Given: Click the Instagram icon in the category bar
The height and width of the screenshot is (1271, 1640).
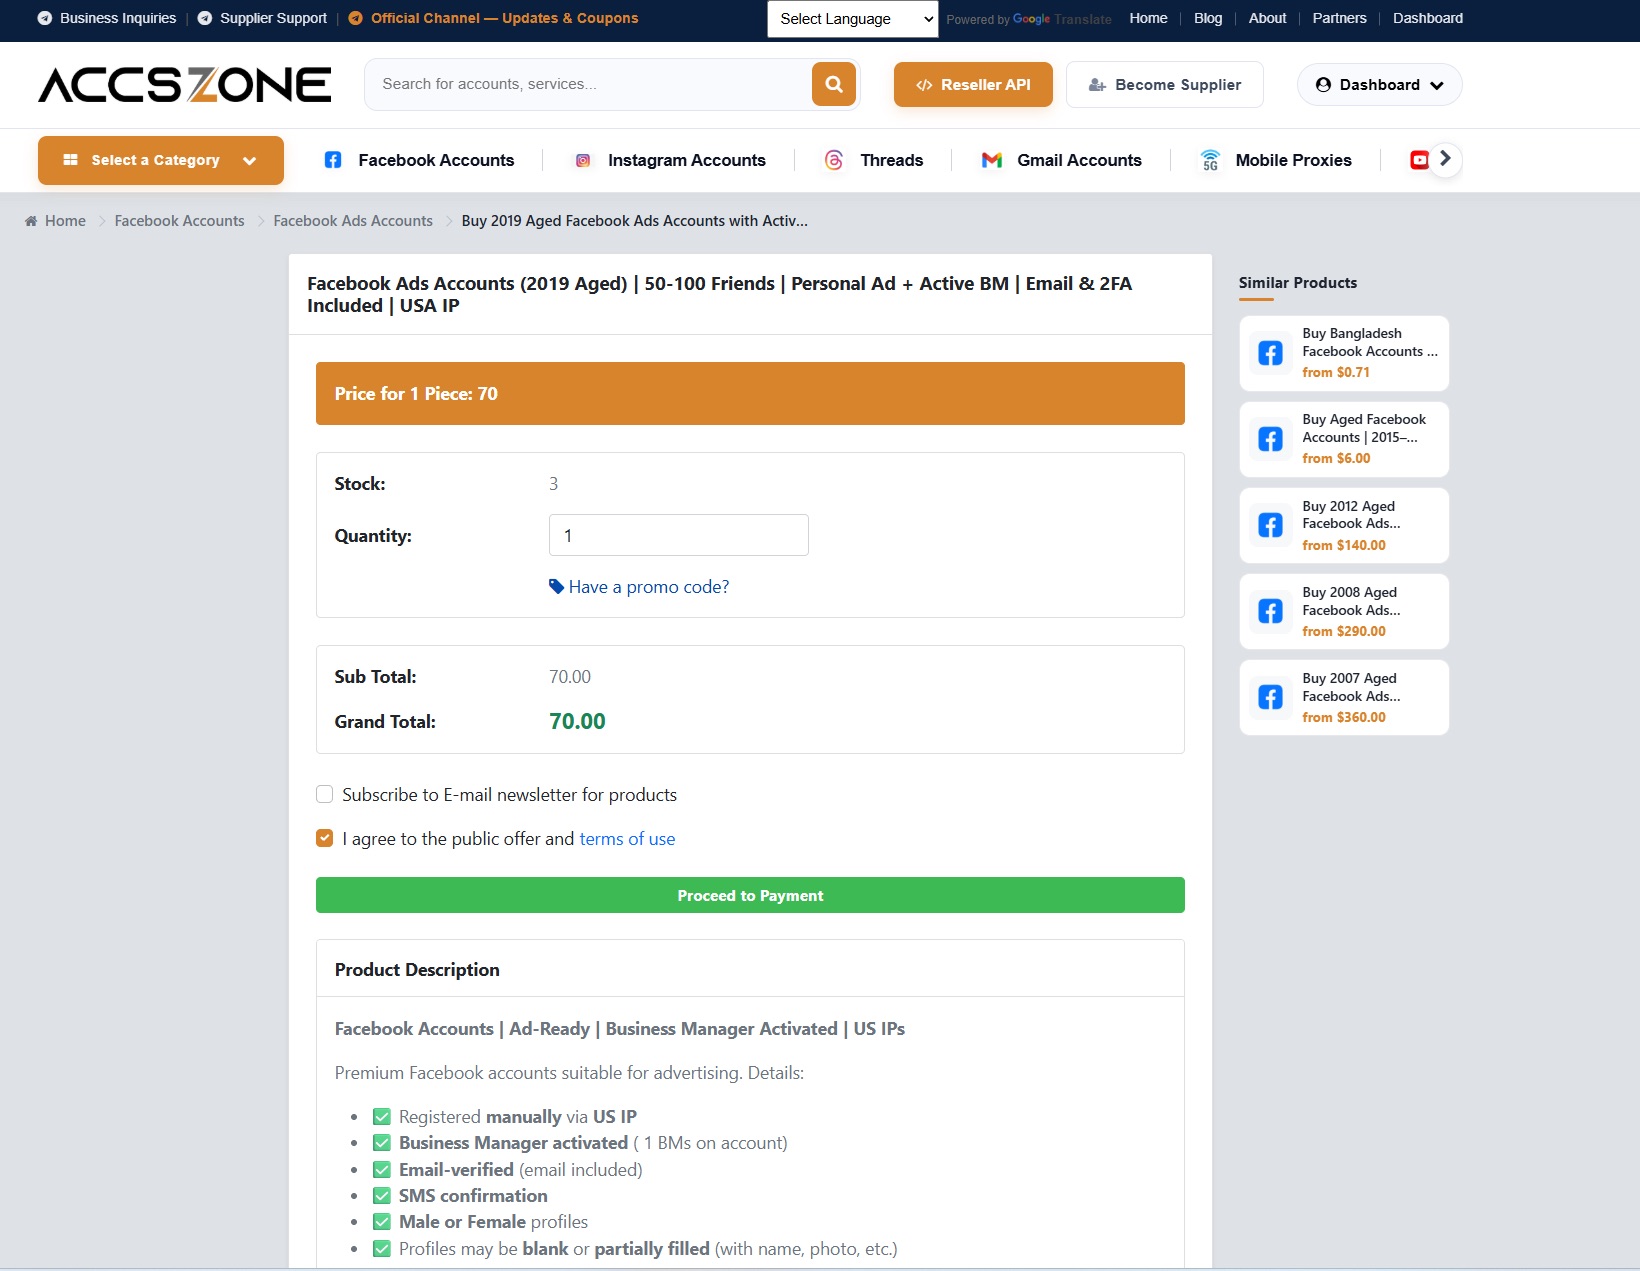Looking at the screenshot, I should click(583, 160).
